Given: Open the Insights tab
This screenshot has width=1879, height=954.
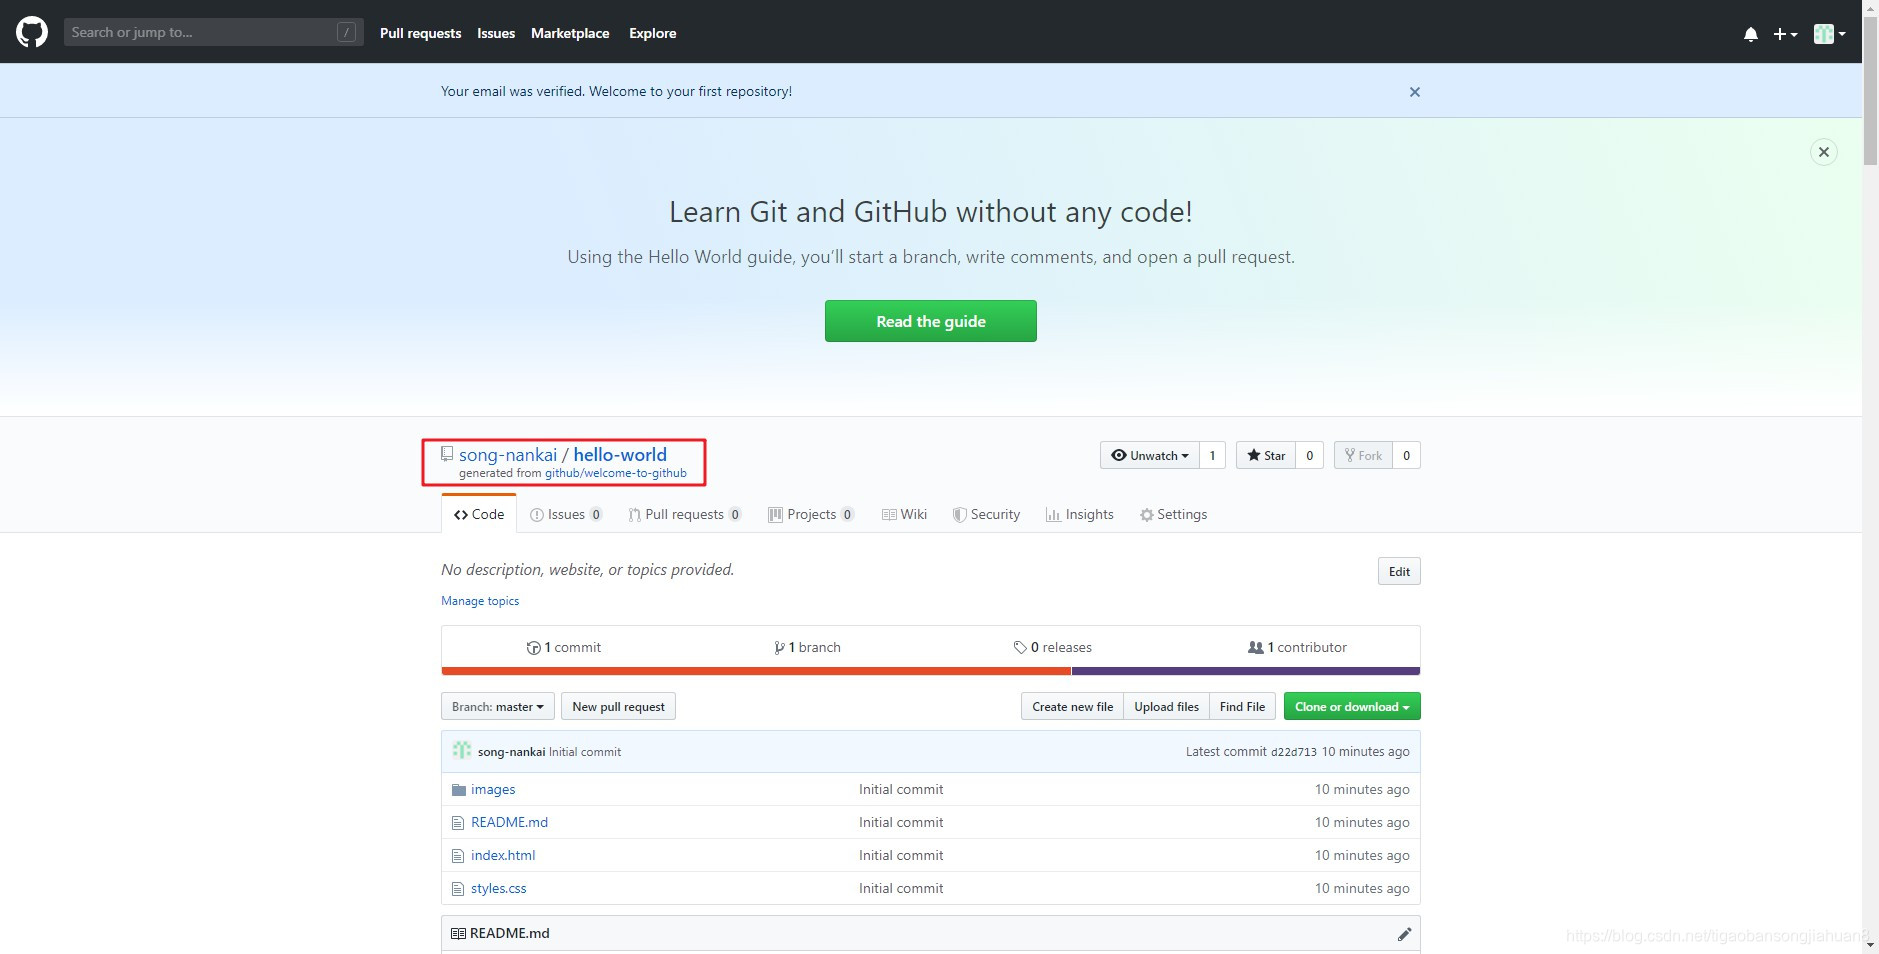Looking at the screenshot, I should point(1080,514).
